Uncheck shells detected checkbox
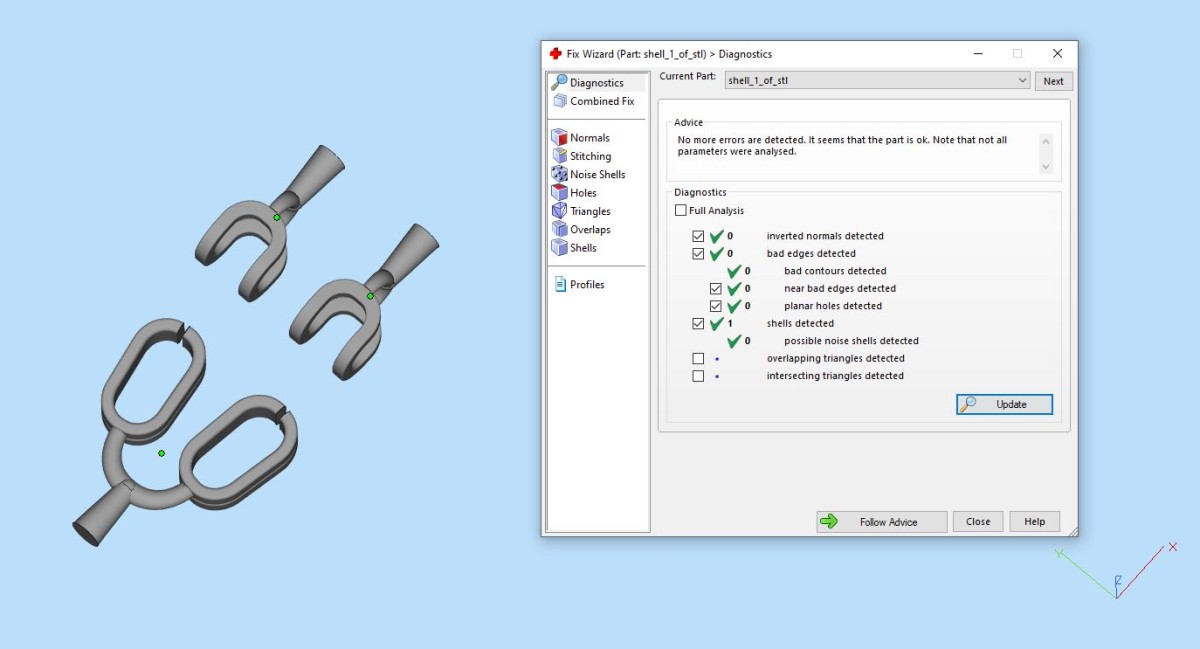The height and width of the screenshot is (649, 1200). pos(698,324)
